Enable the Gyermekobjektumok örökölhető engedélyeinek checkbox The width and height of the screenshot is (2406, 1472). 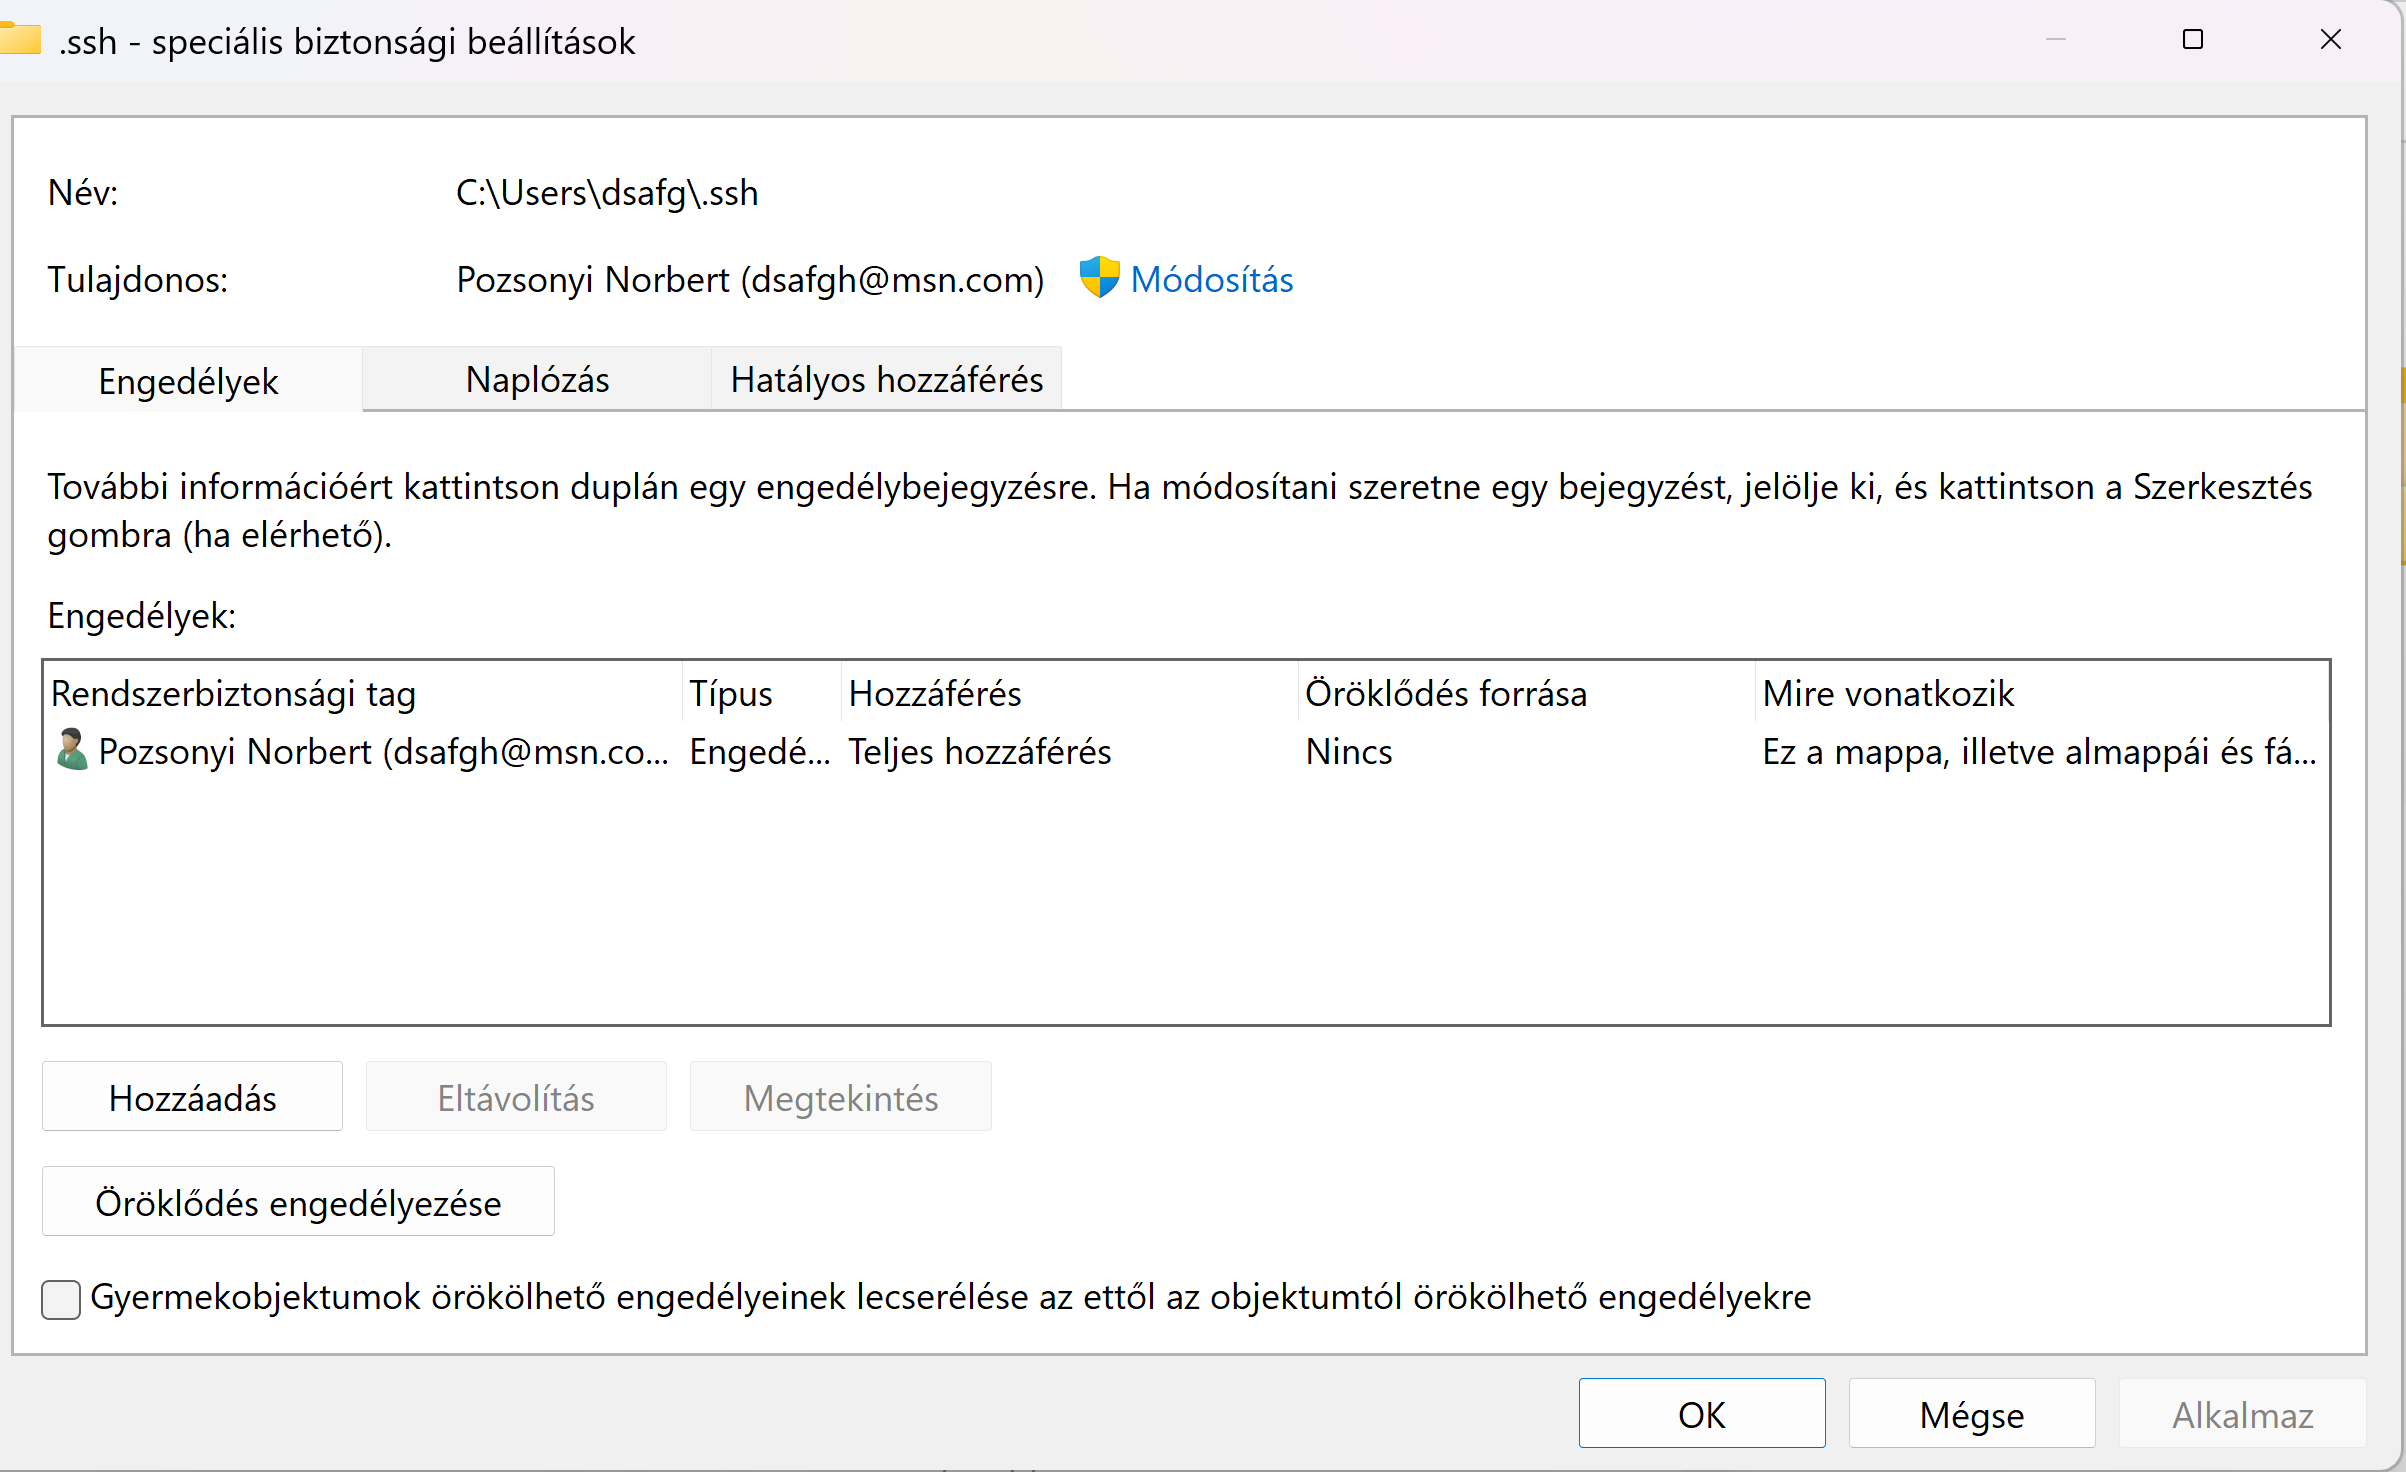coord(61,1299)
